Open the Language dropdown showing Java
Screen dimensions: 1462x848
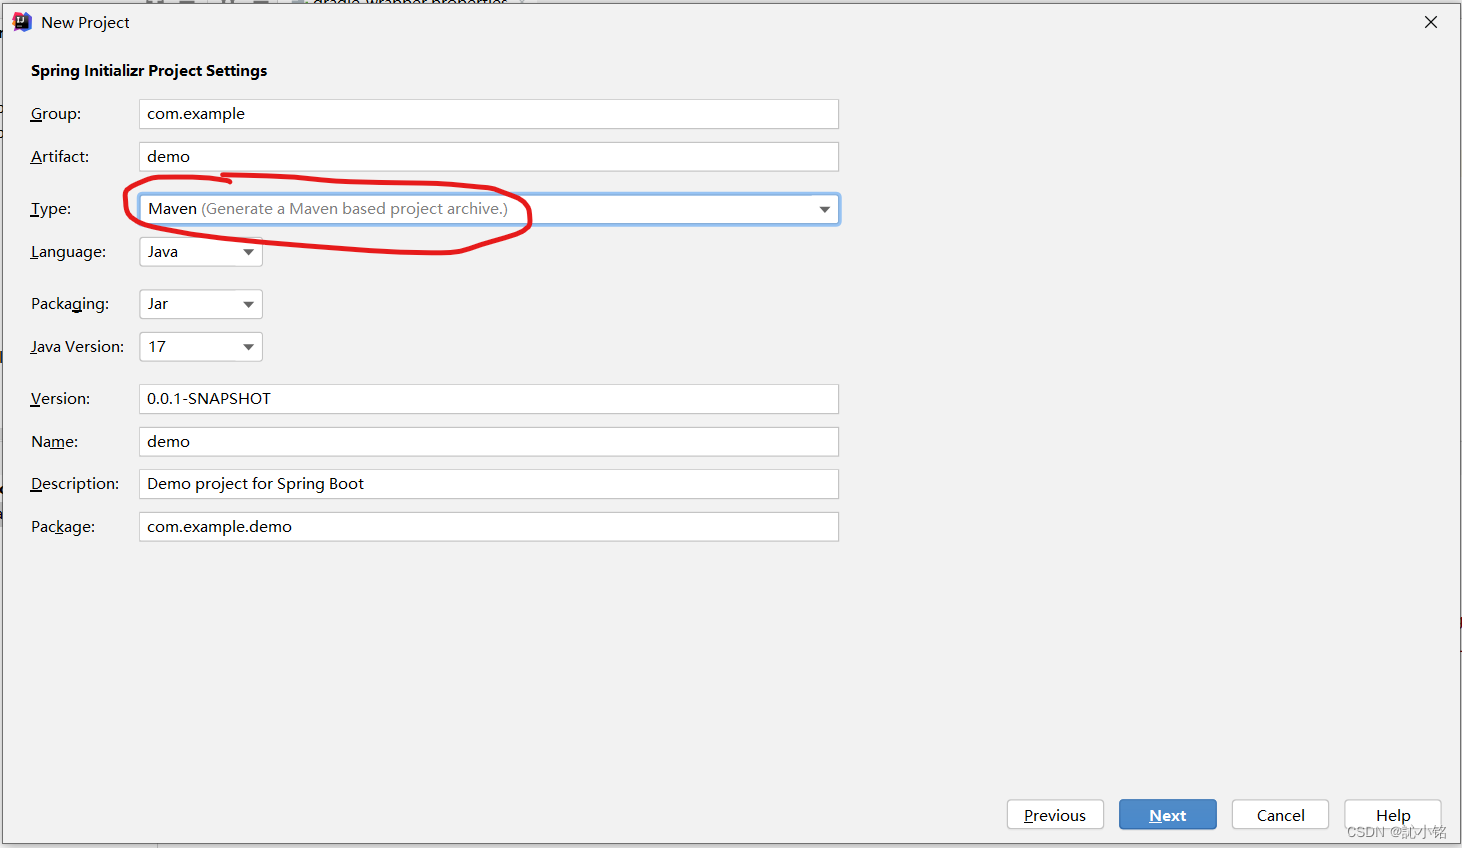[x=200, y=252]
